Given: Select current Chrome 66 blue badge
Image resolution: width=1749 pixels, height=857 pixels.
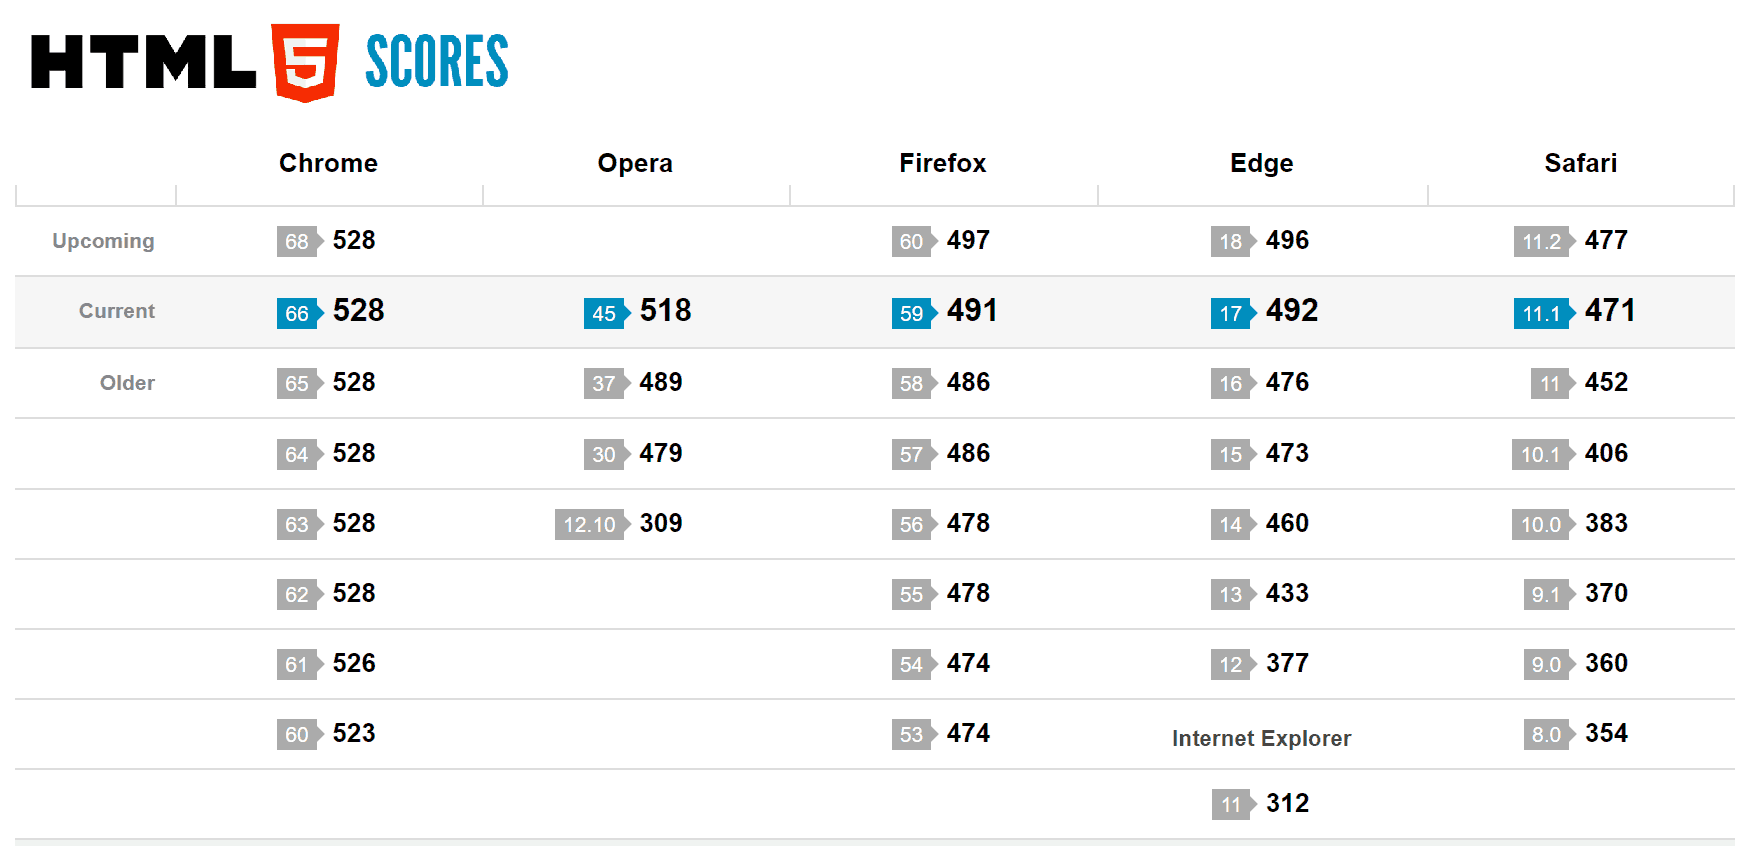Looking at the screenshot, I should click(299, 313).
